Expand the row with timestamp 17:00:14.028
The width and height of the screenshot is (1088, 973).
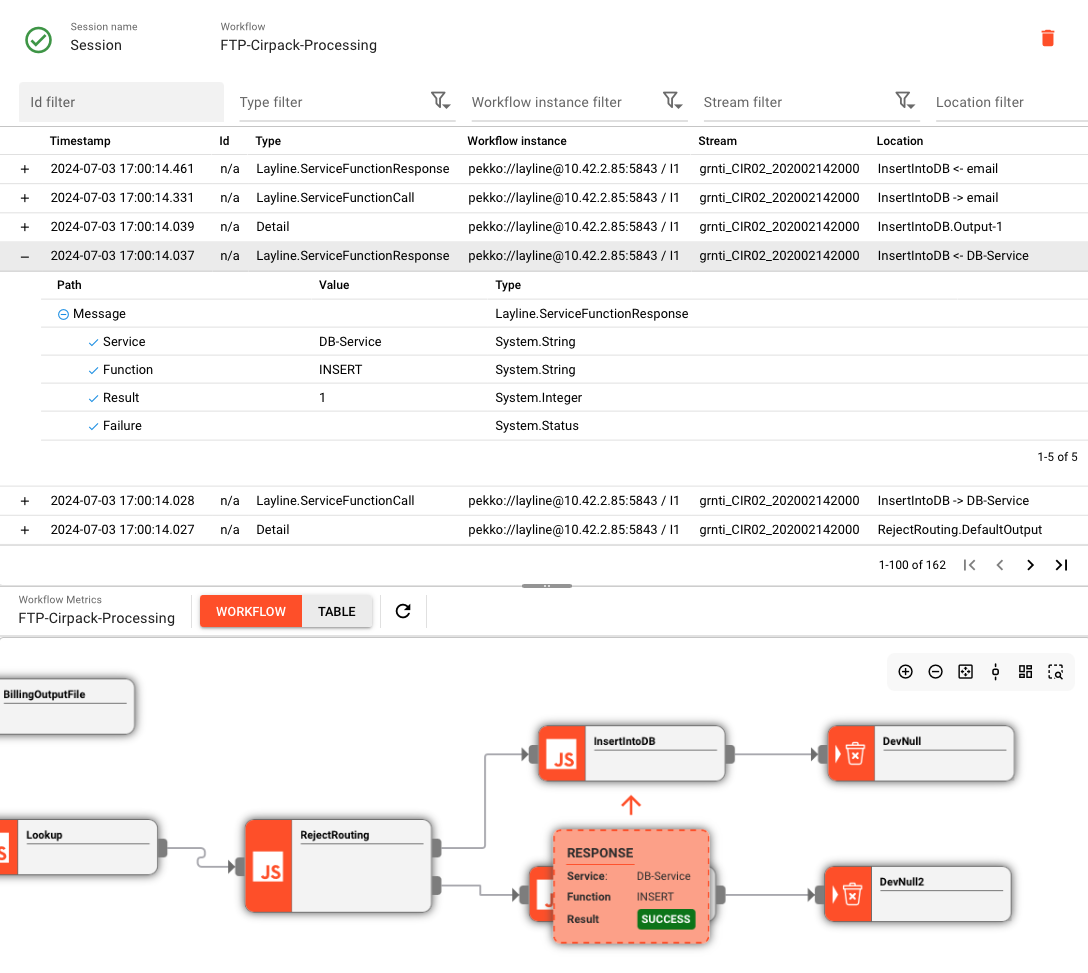(x=25, y=501)
